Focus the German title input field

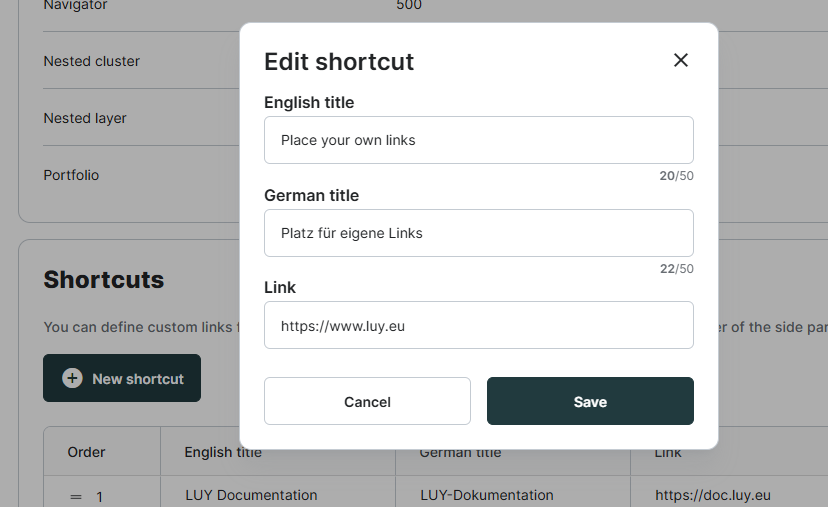tap(478, 233)
